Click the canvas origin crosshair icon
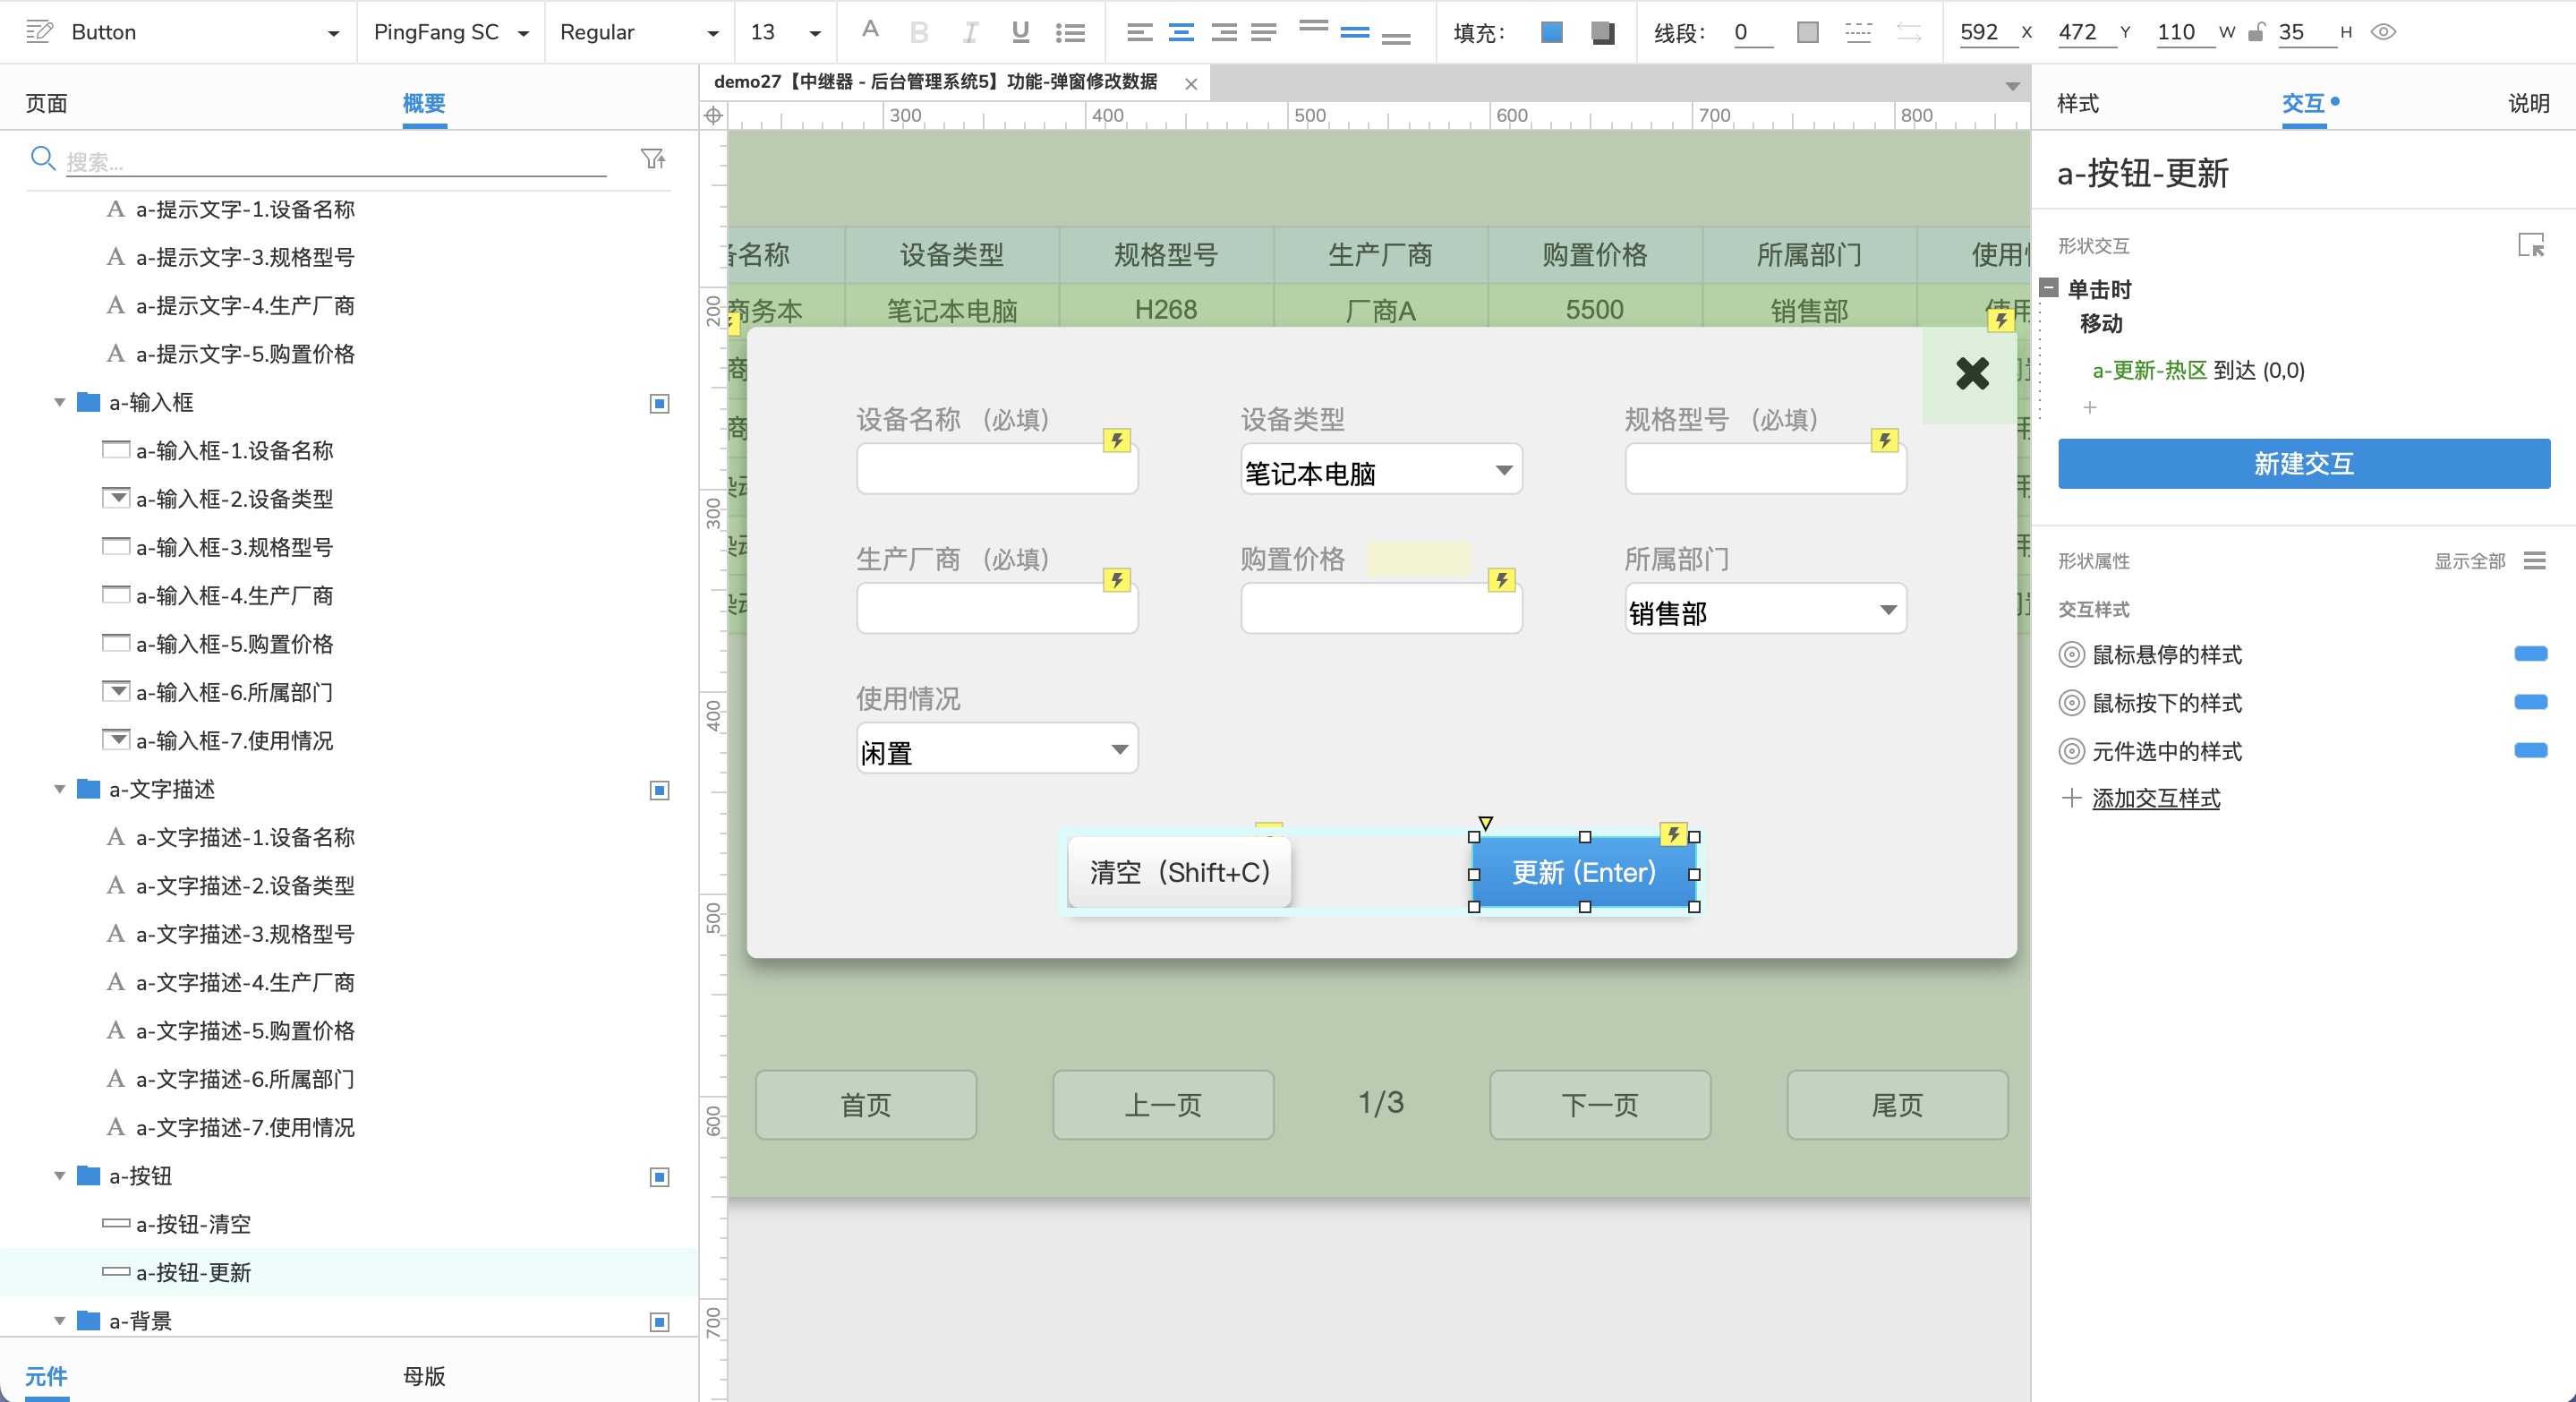Image resolution: width=2576 pixels, height=1402 pixels. tap(713, 115)
